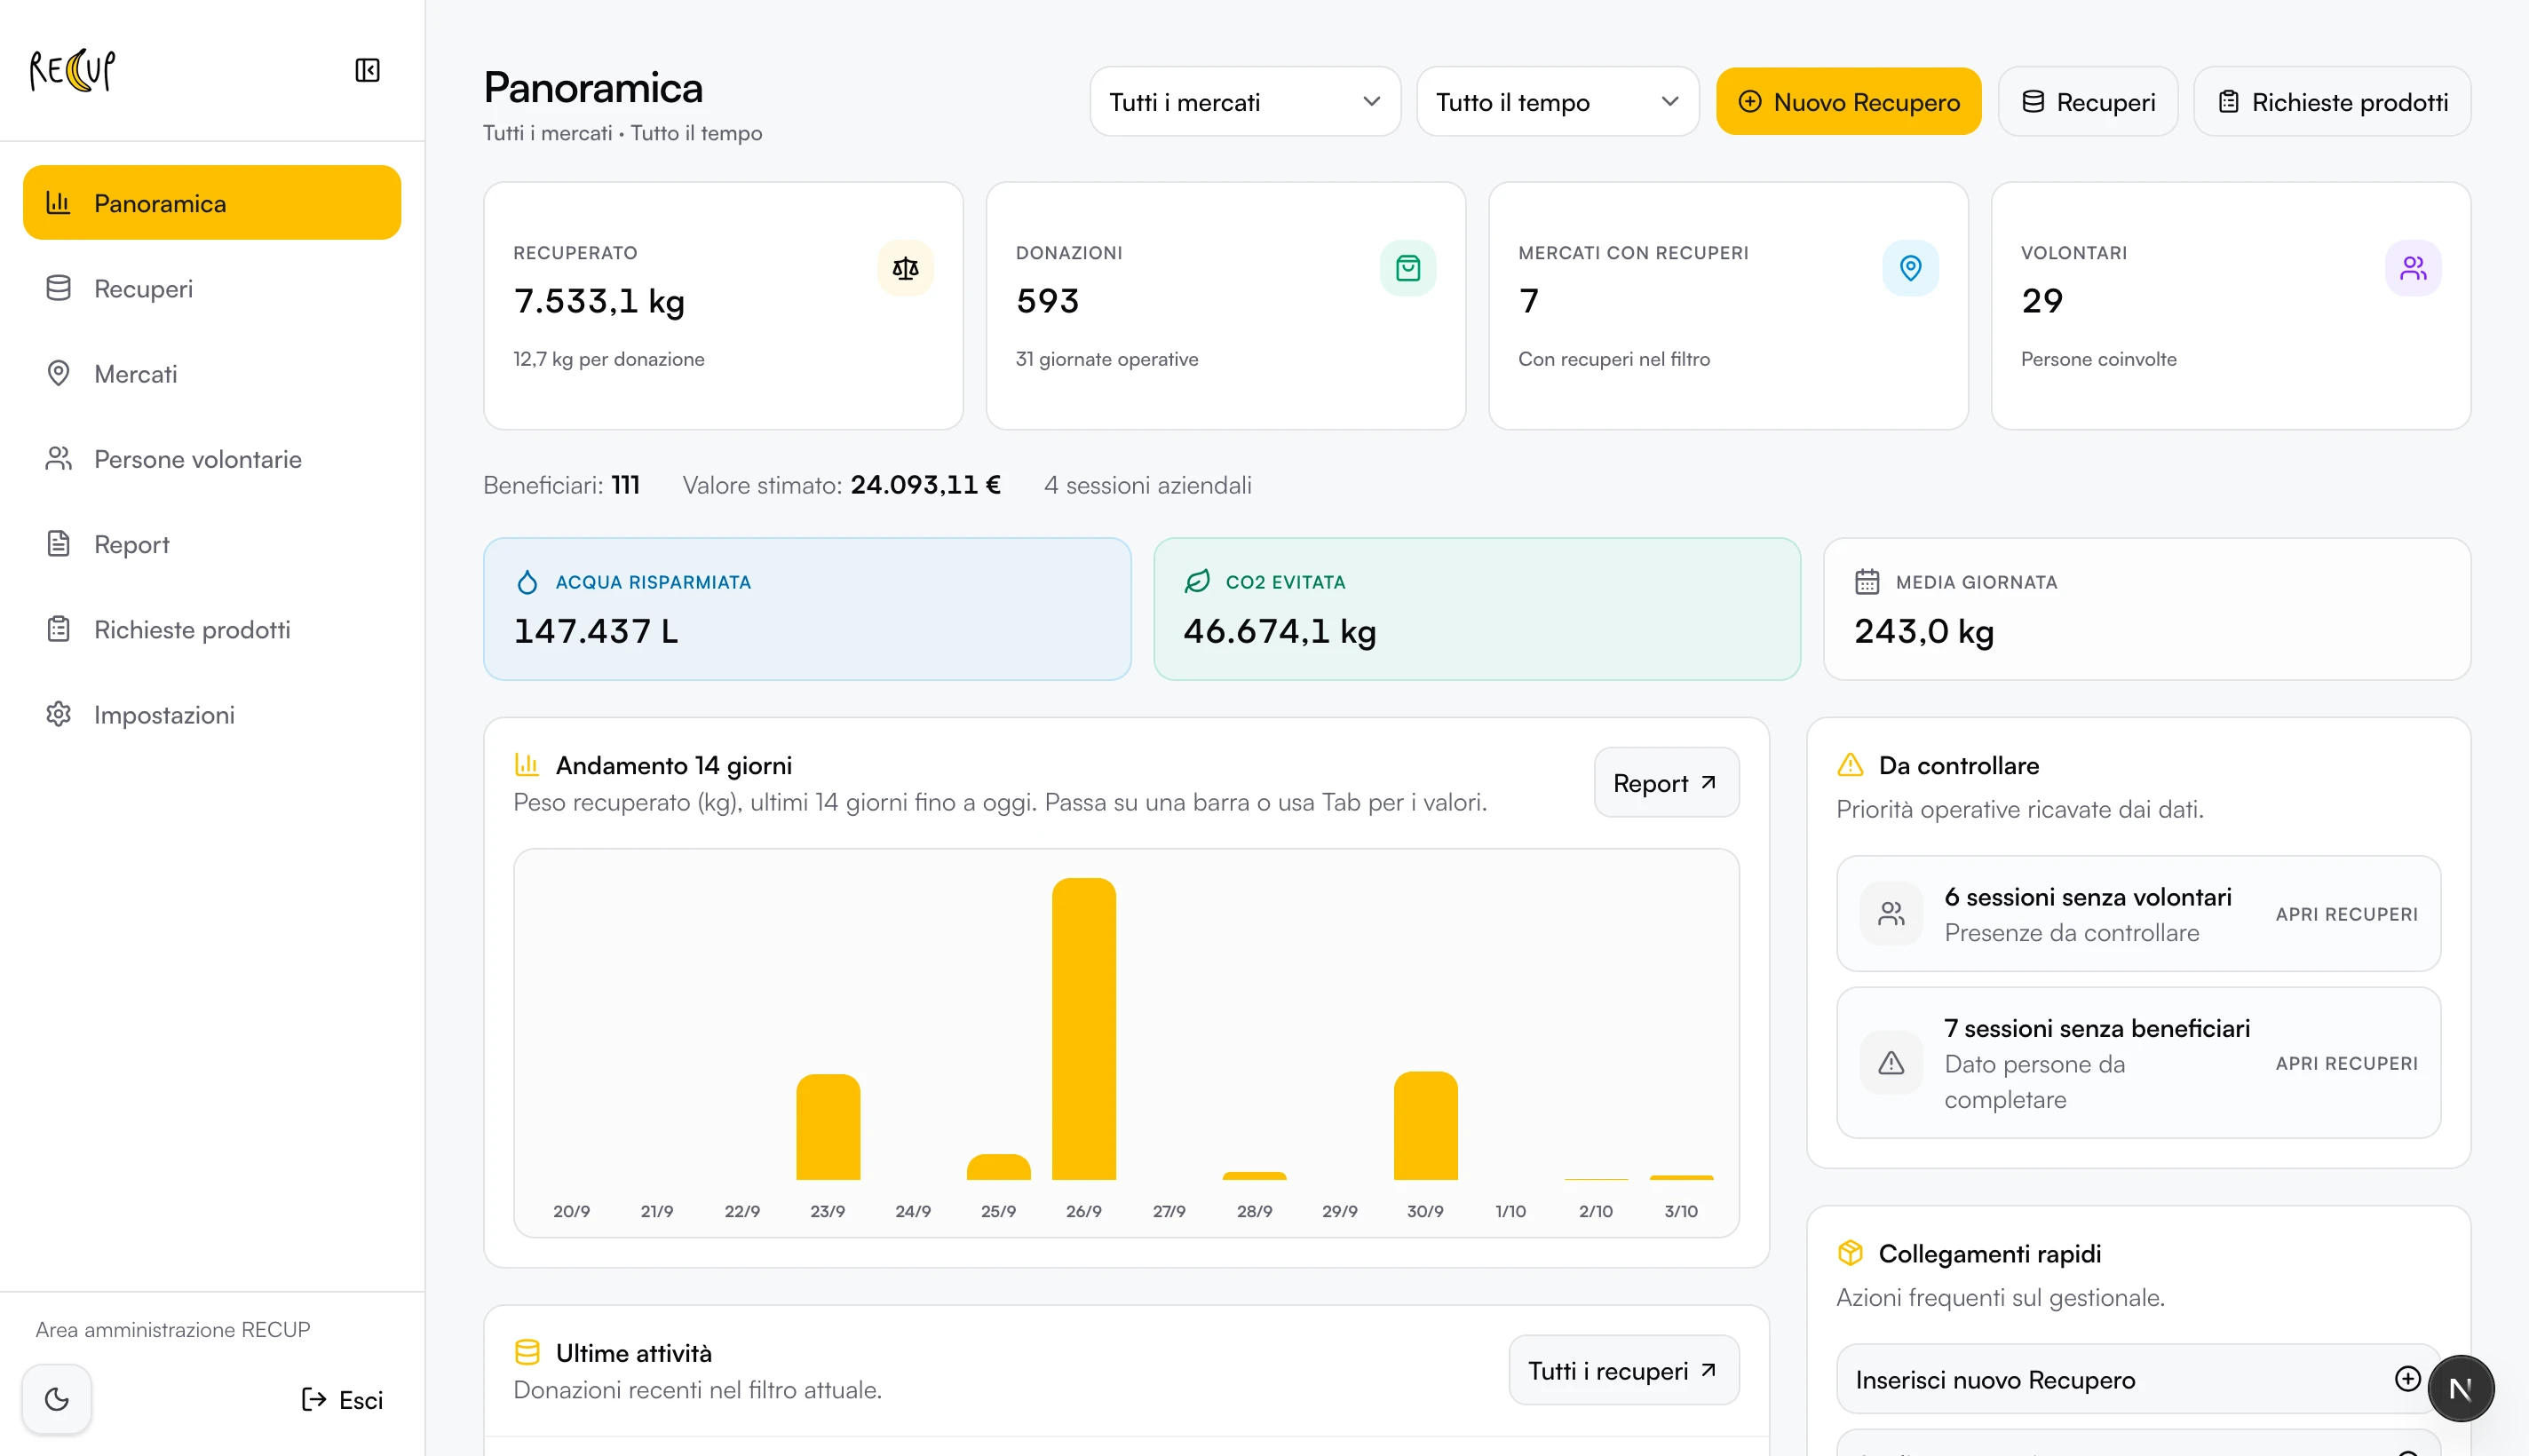Open Mercati in the sidebar

pos(212,374)
